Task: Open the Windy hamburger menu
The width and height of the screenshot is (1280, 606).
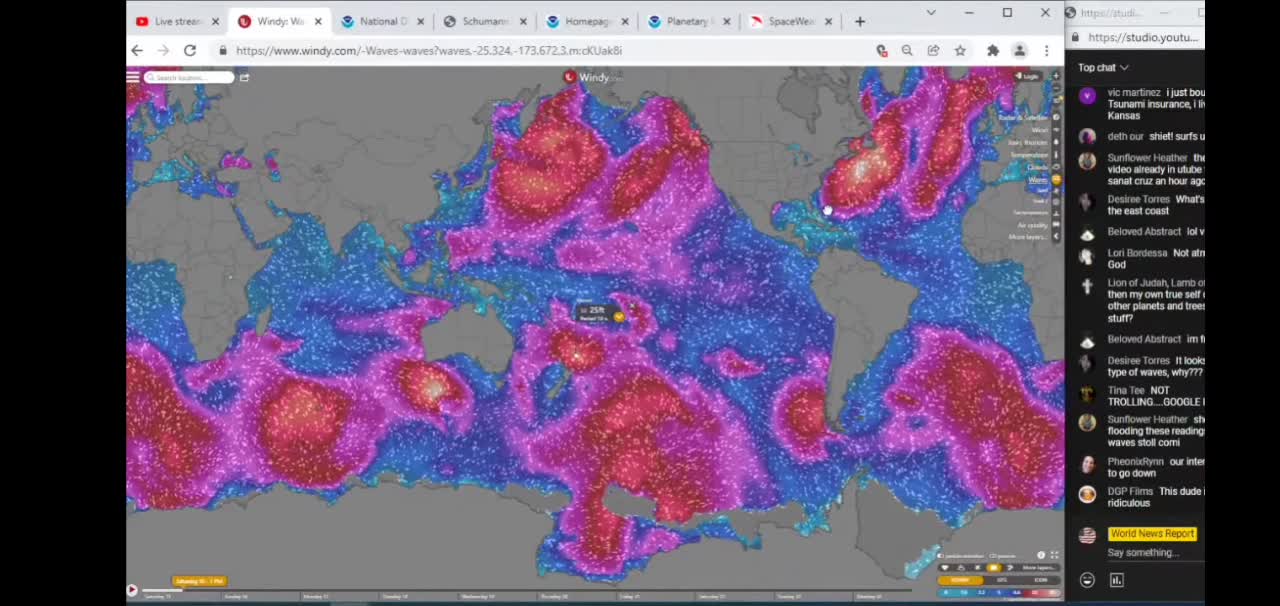Action: click(x=133, y=77)
